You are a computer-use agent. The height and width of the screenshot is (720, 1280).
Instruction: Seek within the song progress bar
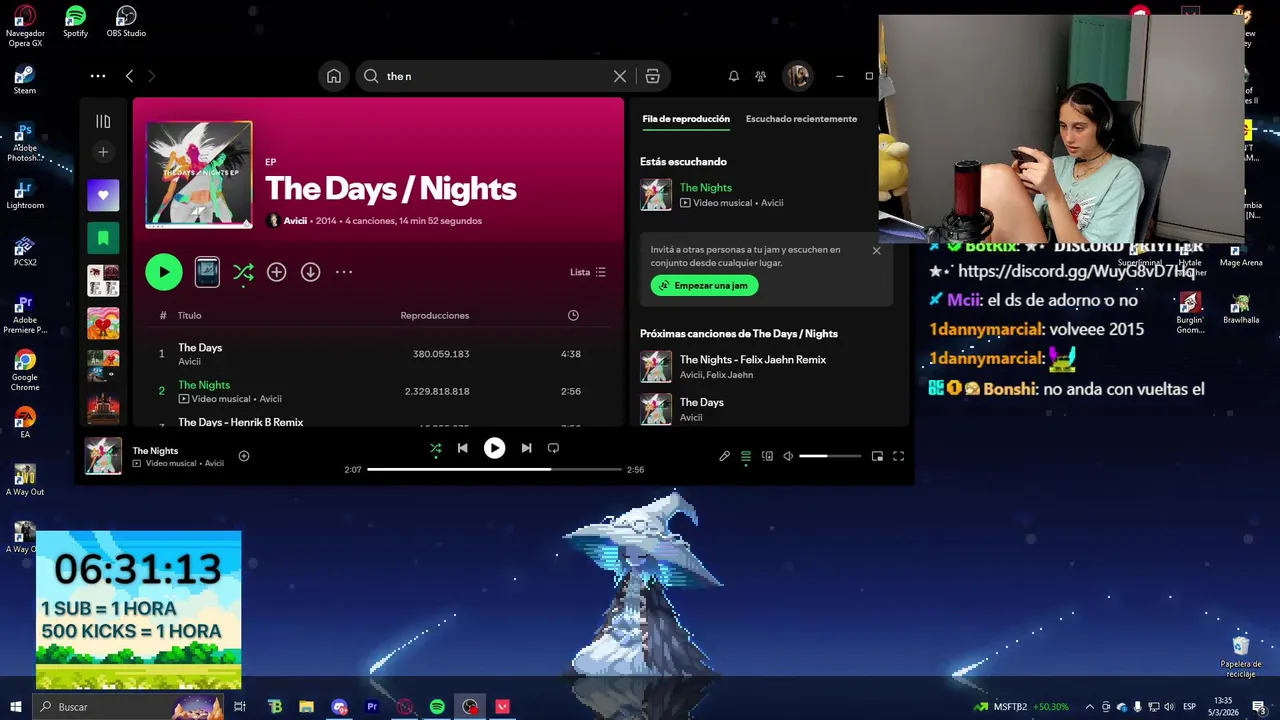click(494, 469)
